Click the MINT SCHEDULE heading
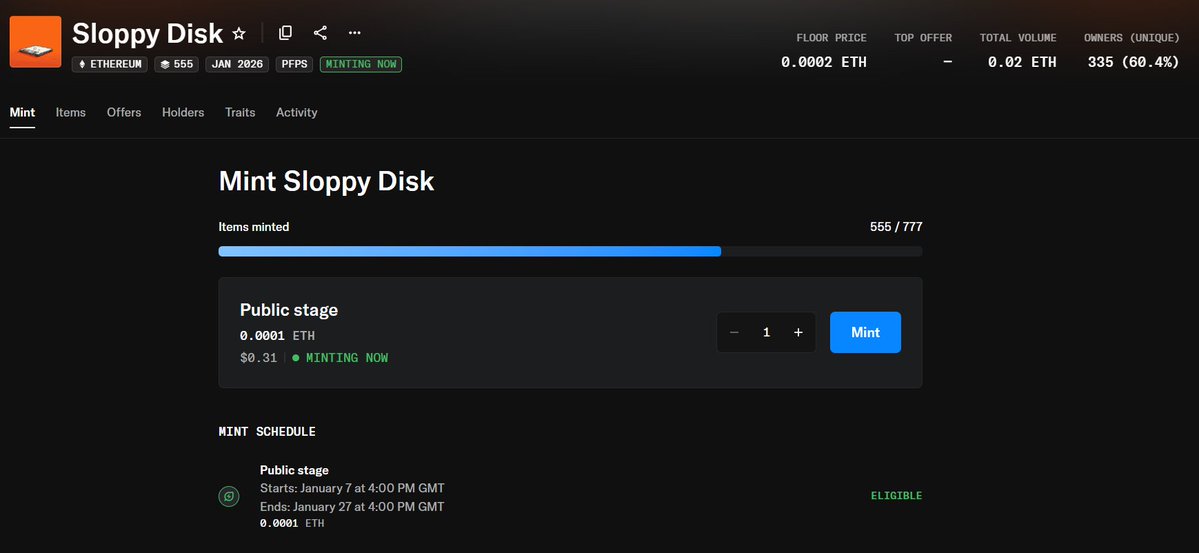 click(x=268, y=432)
